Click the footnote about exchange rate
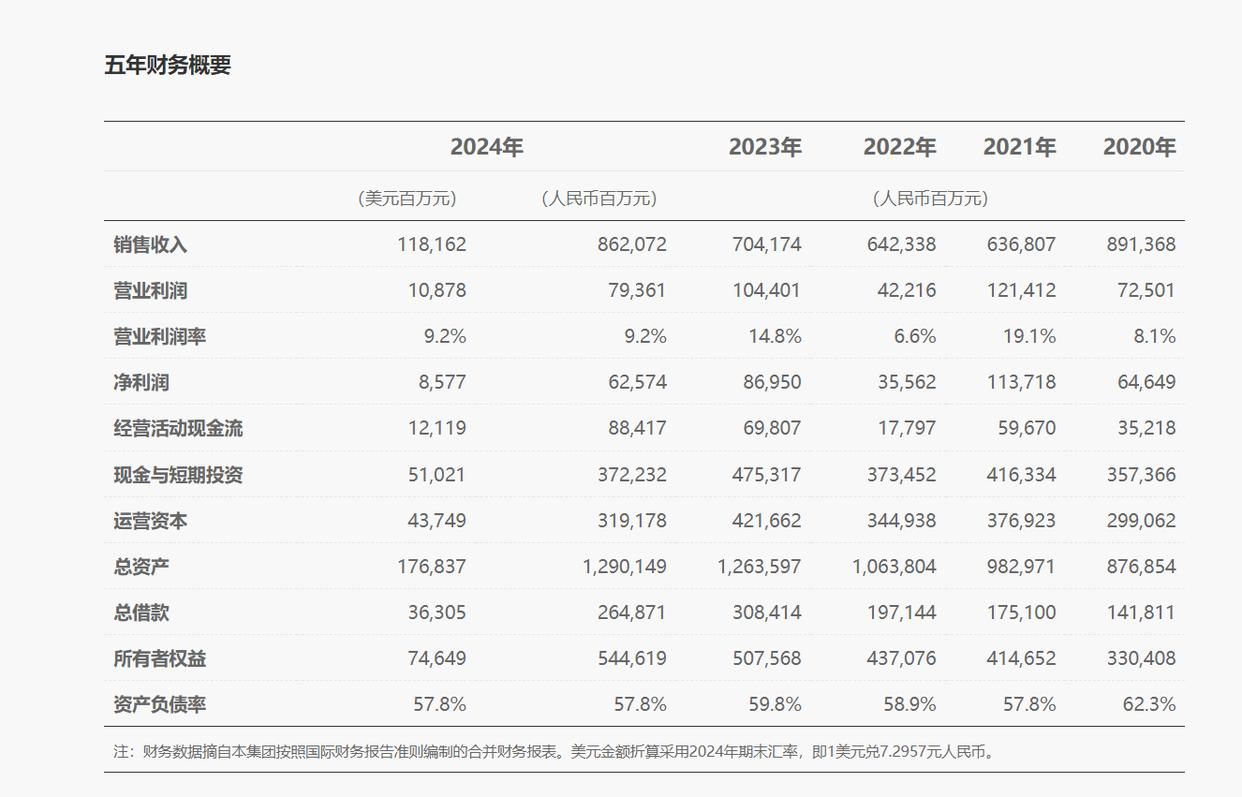The image size is (1242, 797). pos(555,751)
